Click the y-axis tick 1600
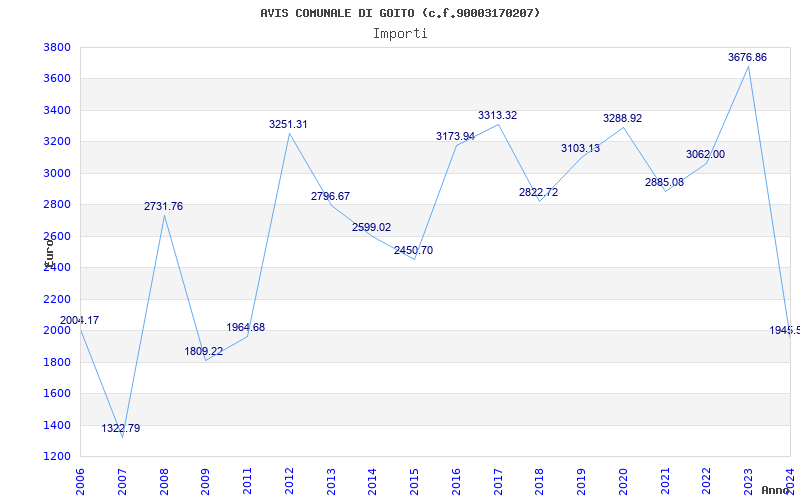800x500 pixels. tap(57, 393)
